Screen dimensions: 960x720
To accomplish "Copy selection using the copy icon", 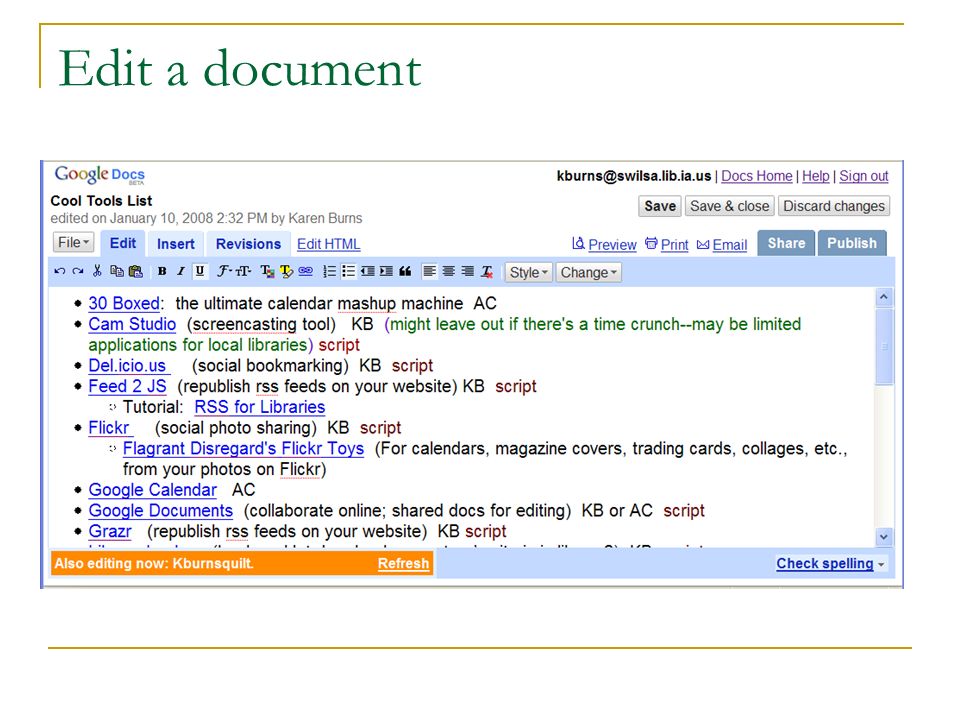I will [x=117, y=271].
